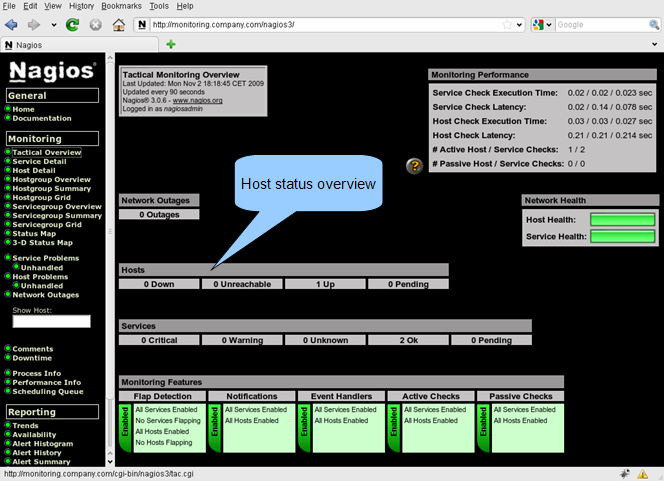Click the Passive Checks Enabled indicator
Viewport: 664px width, 481px height.
(484, 428)
